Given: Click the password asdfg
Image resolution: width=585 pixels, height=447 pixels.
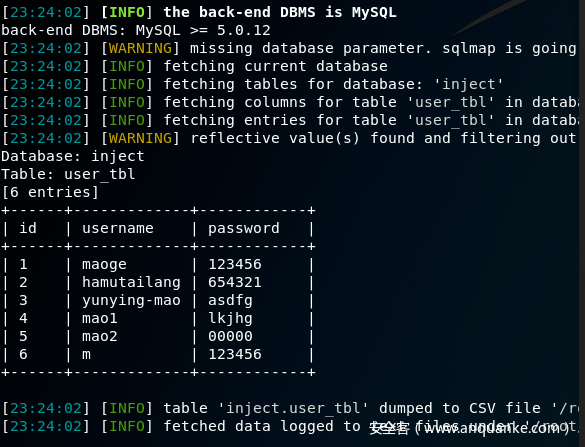Looking at the screenshot, I should pos(230,301).
